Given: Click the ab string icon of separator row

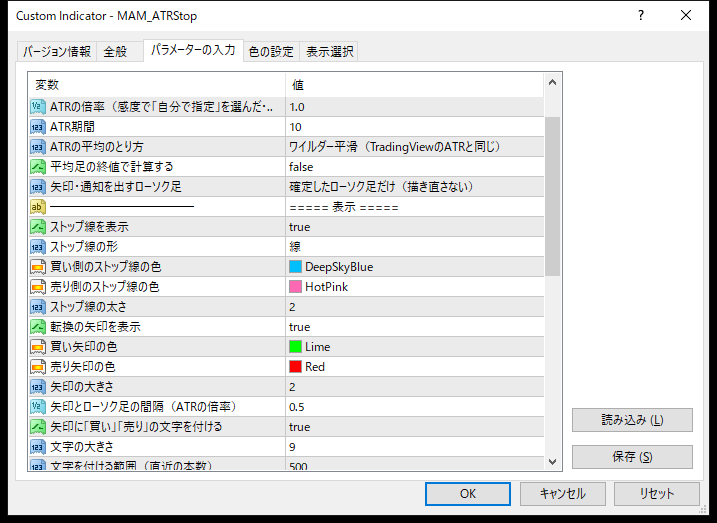Looking at the screenshot, I should [38, 207].
